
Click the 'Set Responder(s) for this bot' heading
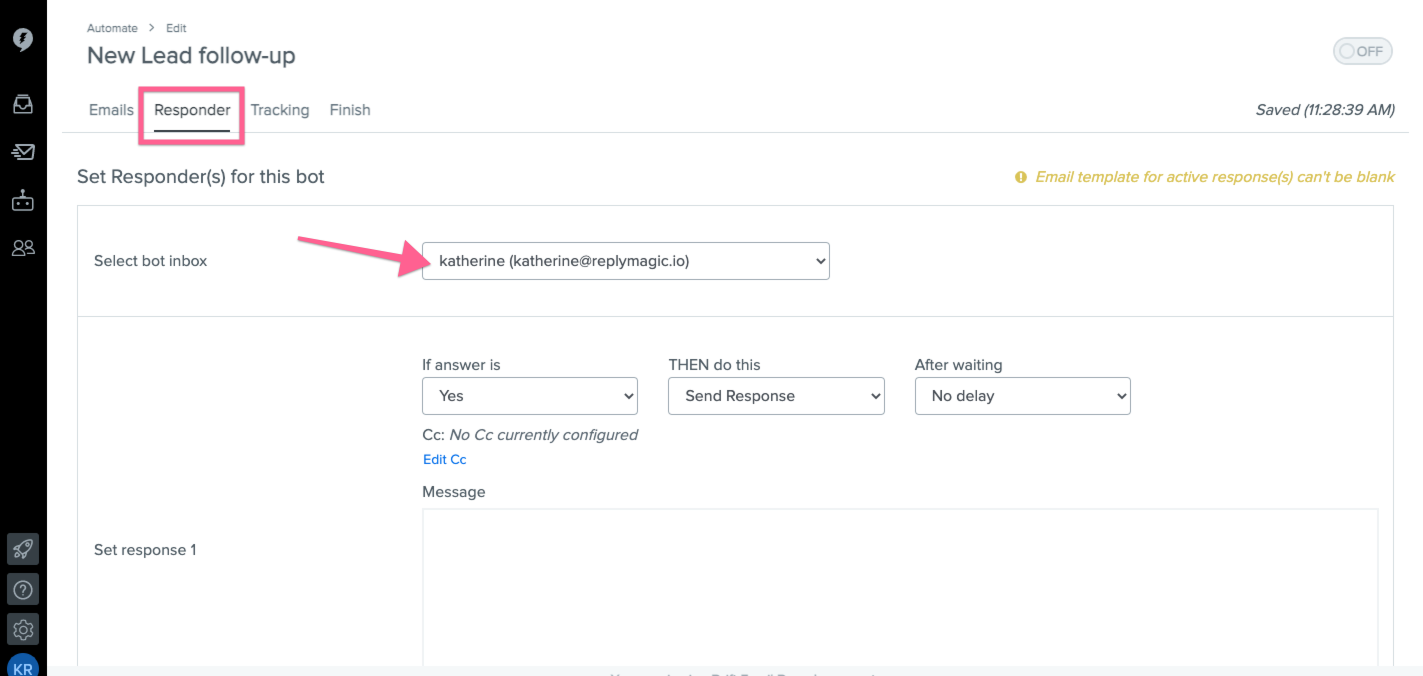[x=201, y=177]
